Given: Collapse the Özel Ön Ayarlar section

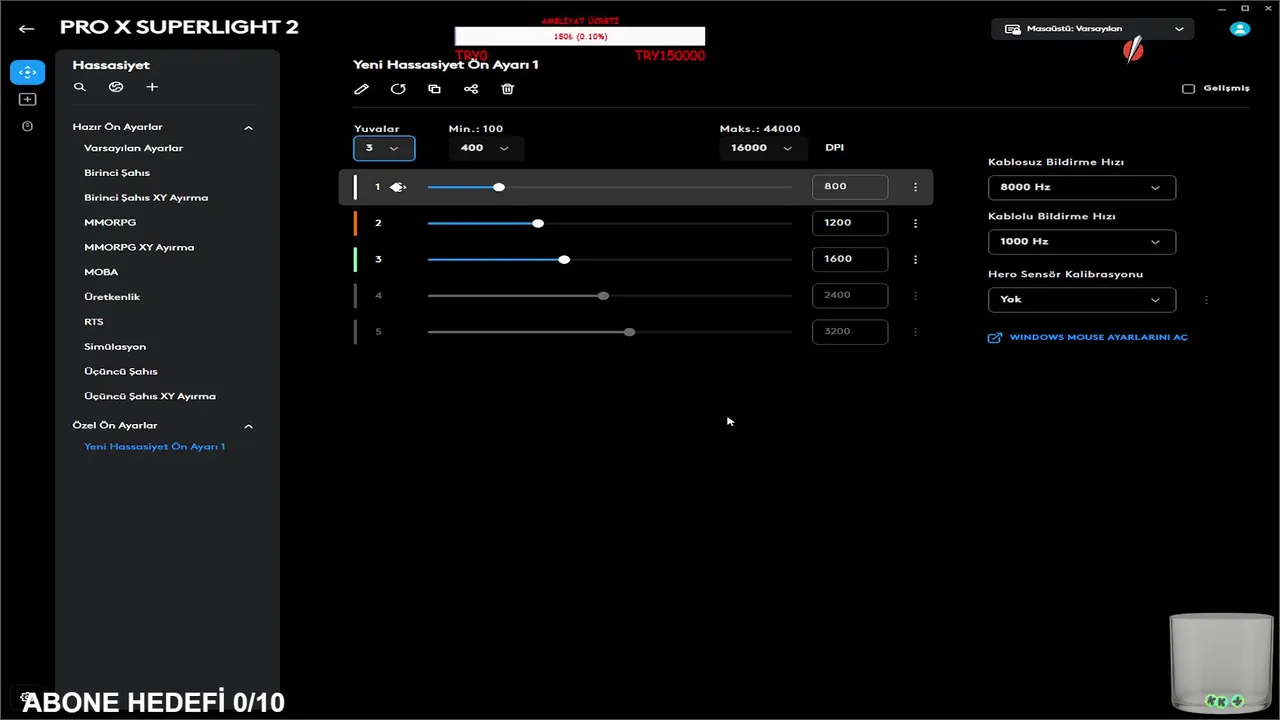Looking at the screenshot, I should click(249, 426).
